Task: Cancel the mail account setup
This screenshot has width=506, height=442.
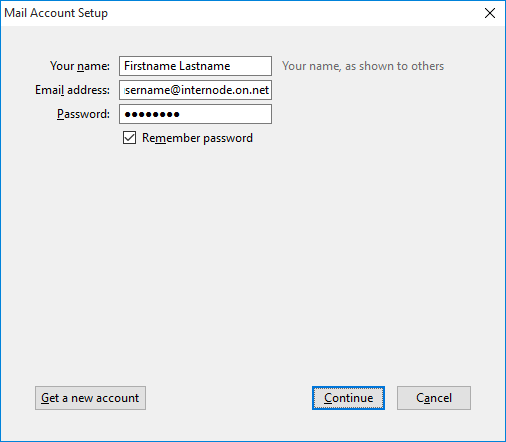Action: coord(434,398)
